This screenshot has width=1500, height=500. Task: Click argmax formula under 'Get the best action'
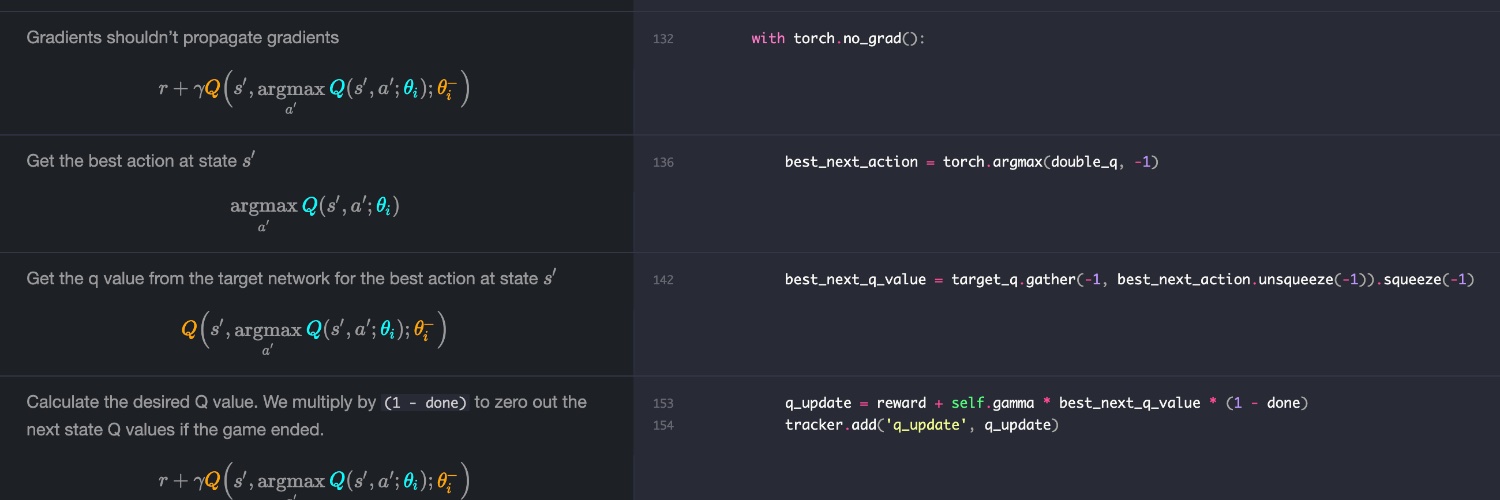point(314,211)
